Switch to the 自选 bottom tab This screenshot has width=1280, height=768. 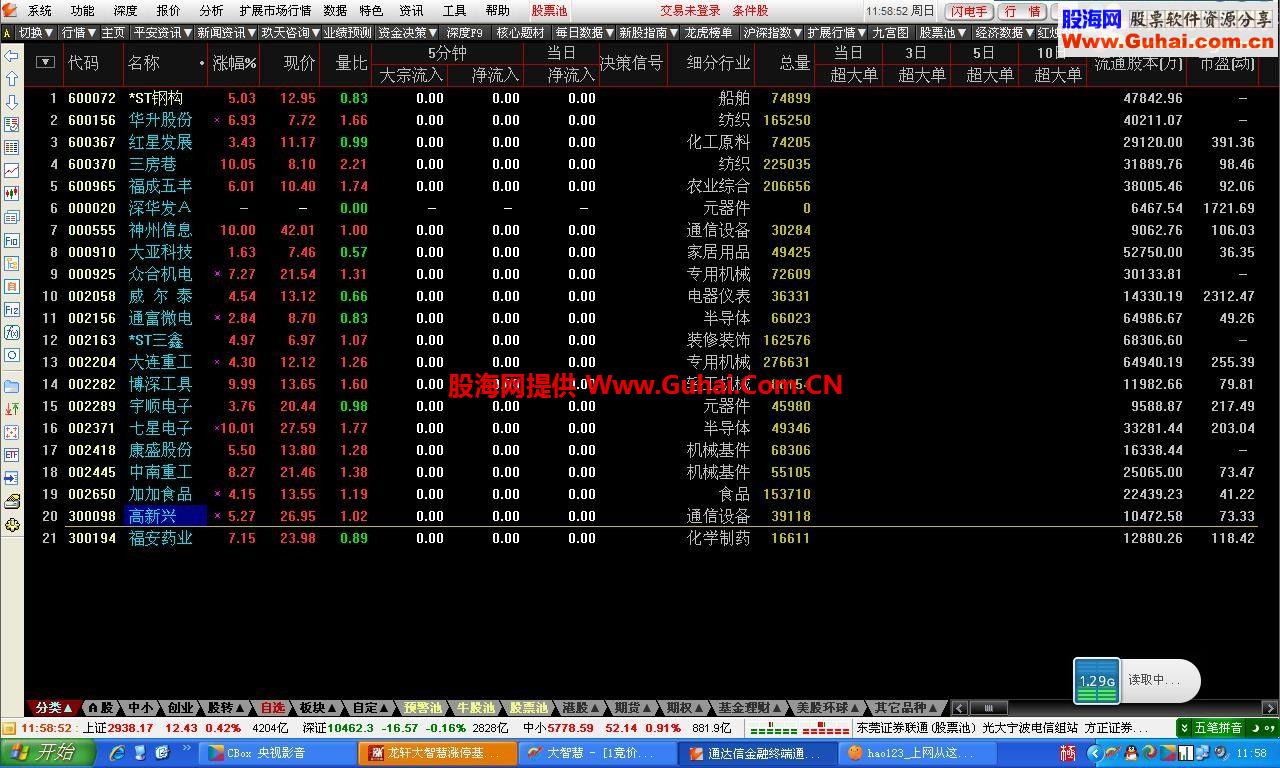273,708
